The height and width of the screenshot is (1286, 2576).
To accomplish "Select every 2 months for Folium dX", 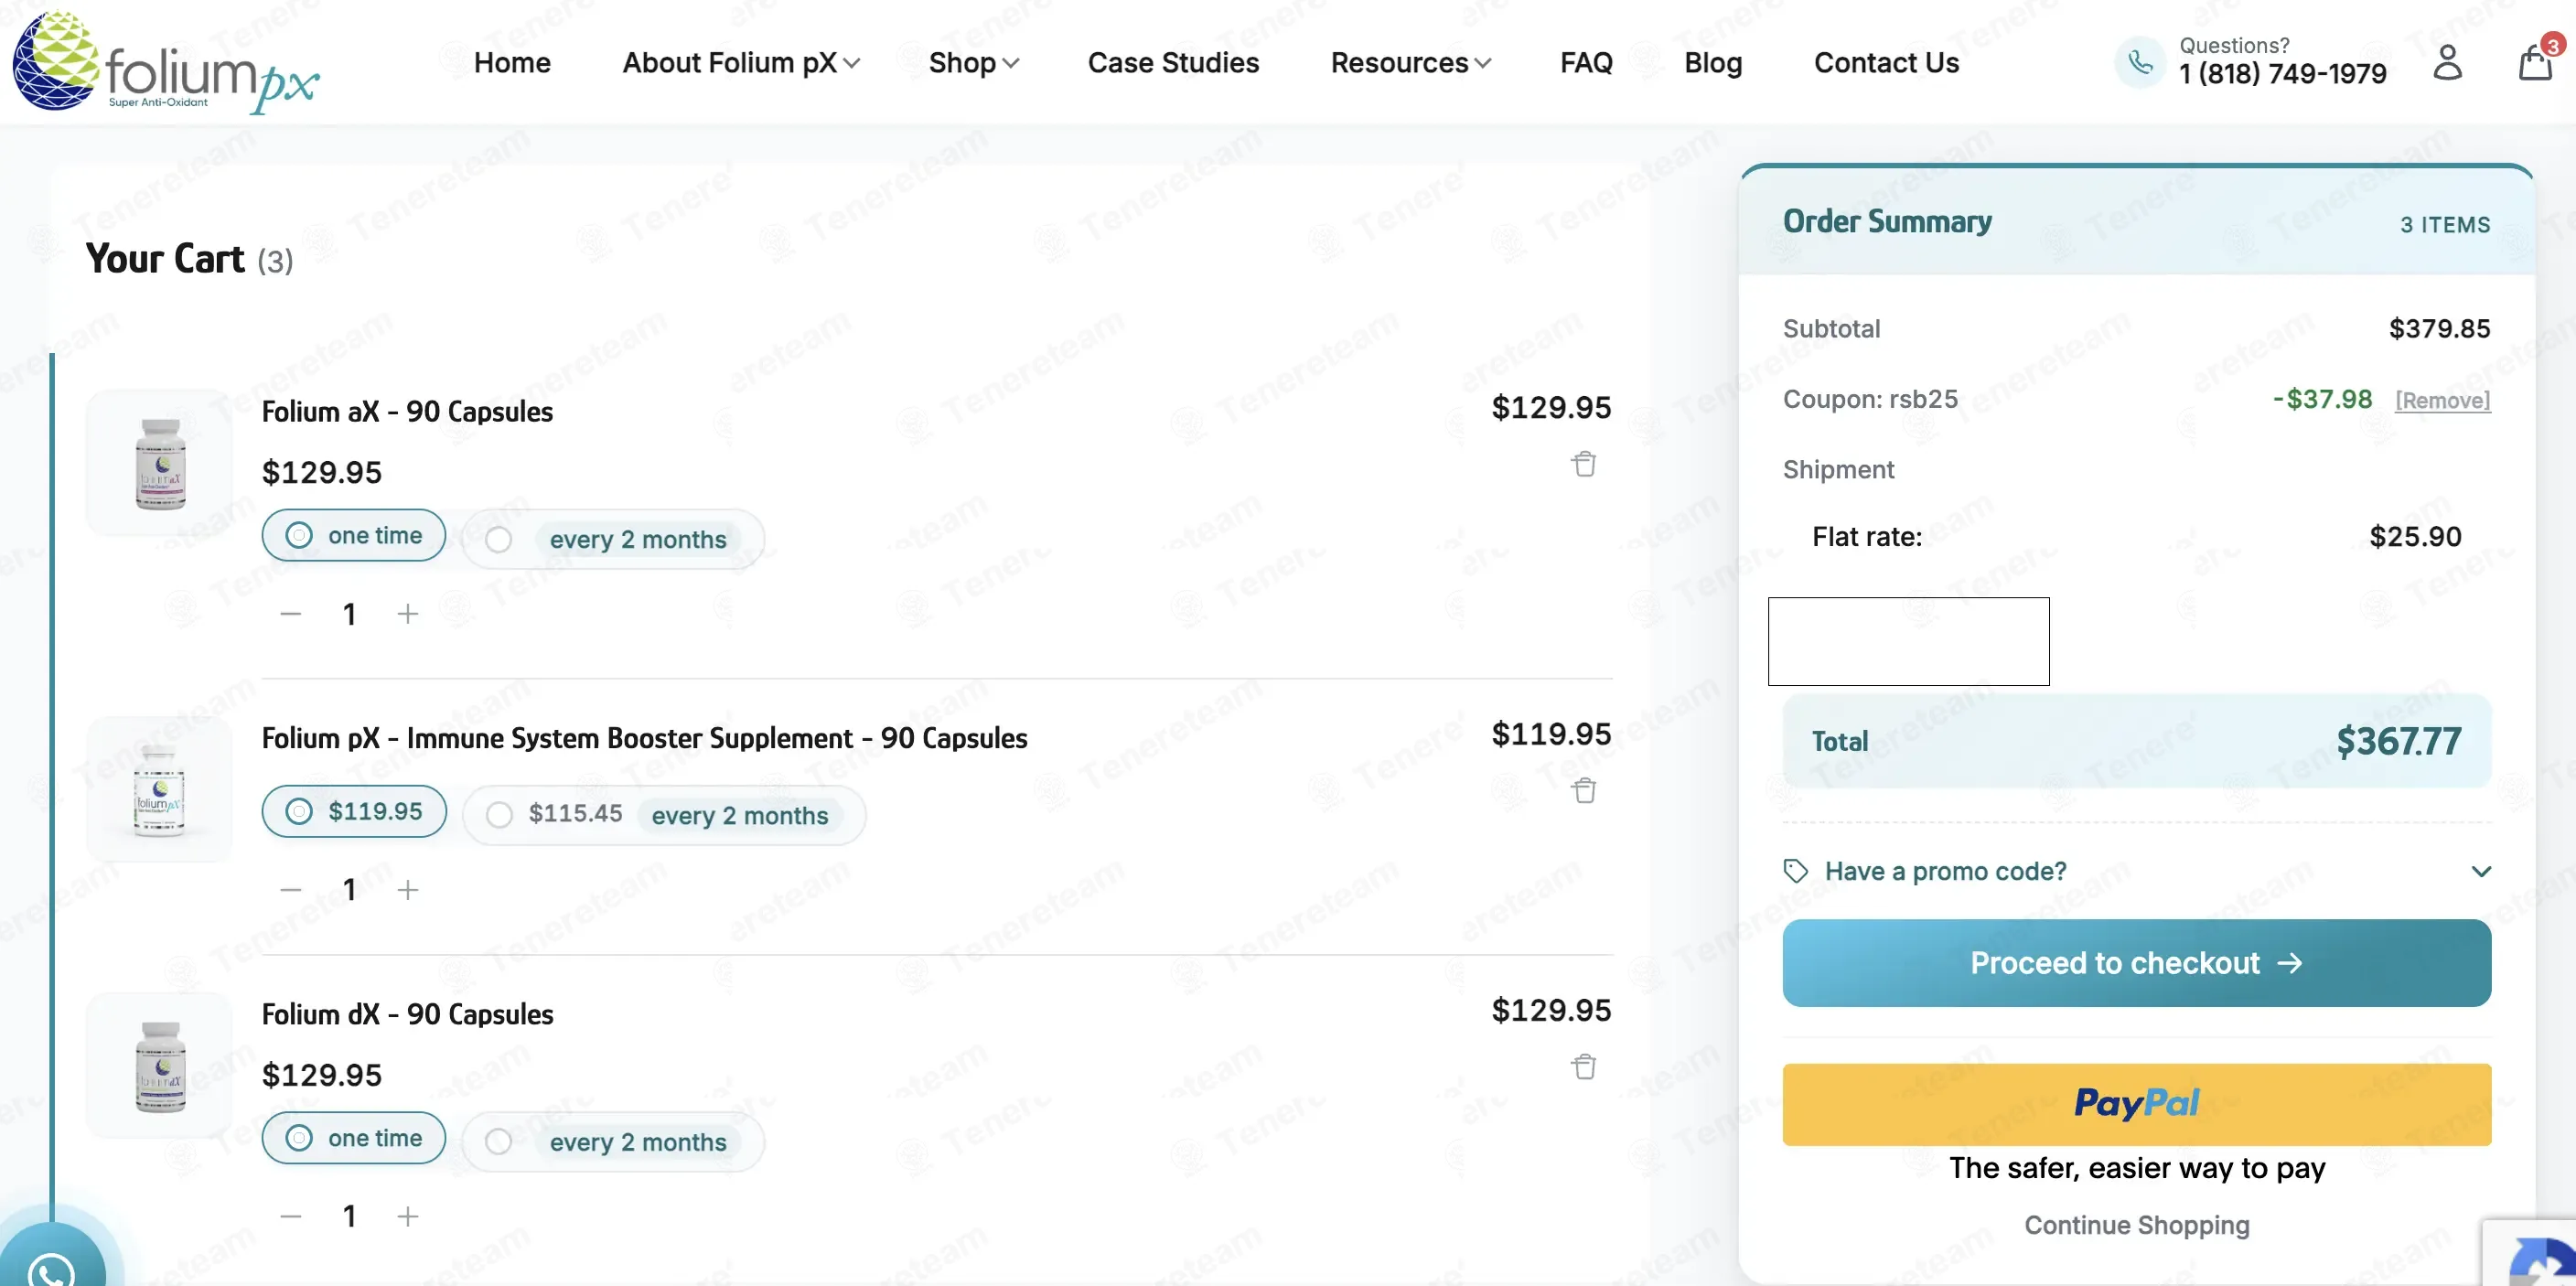I will click(x=613, y=1142).
